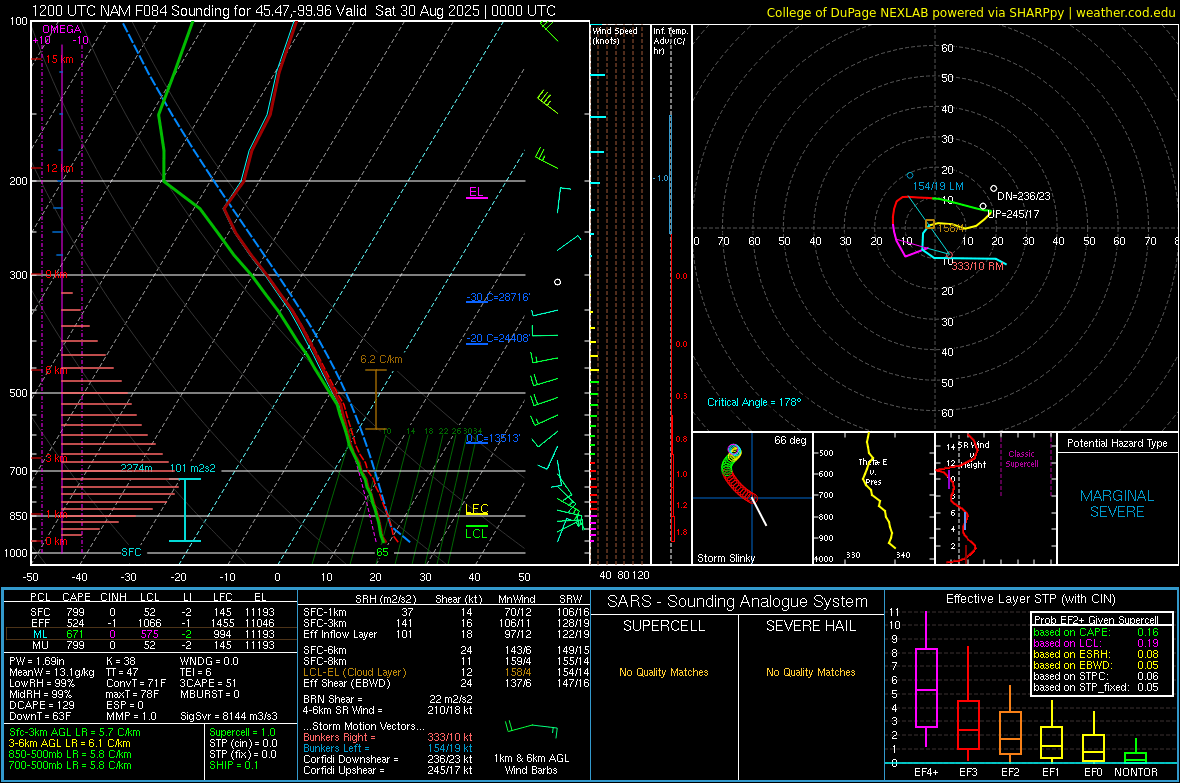Click the UP=245/17 Corfidi marker label
1180x783 pixels.
coord(1014,214)
